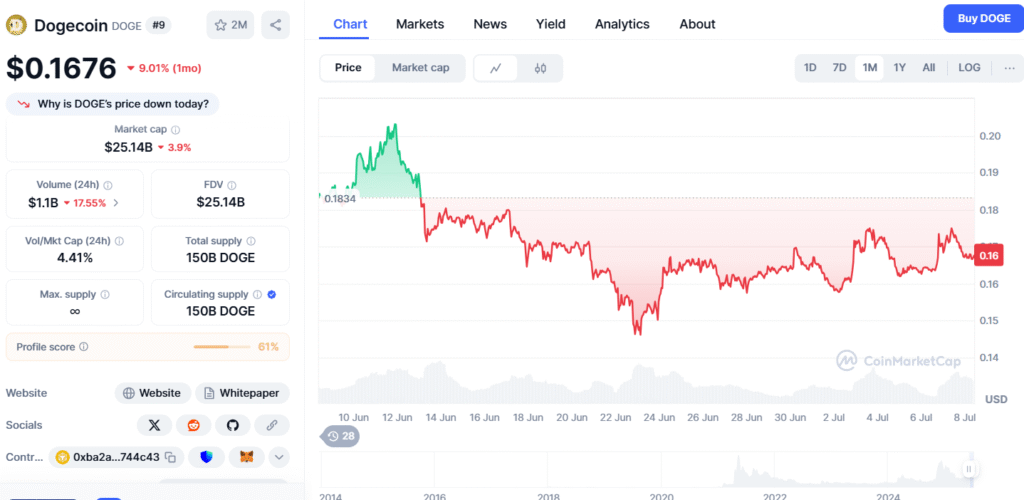Add token to MetaMask via fox icon
This screenshot has height=500, width=1024.
coord(246,457)
